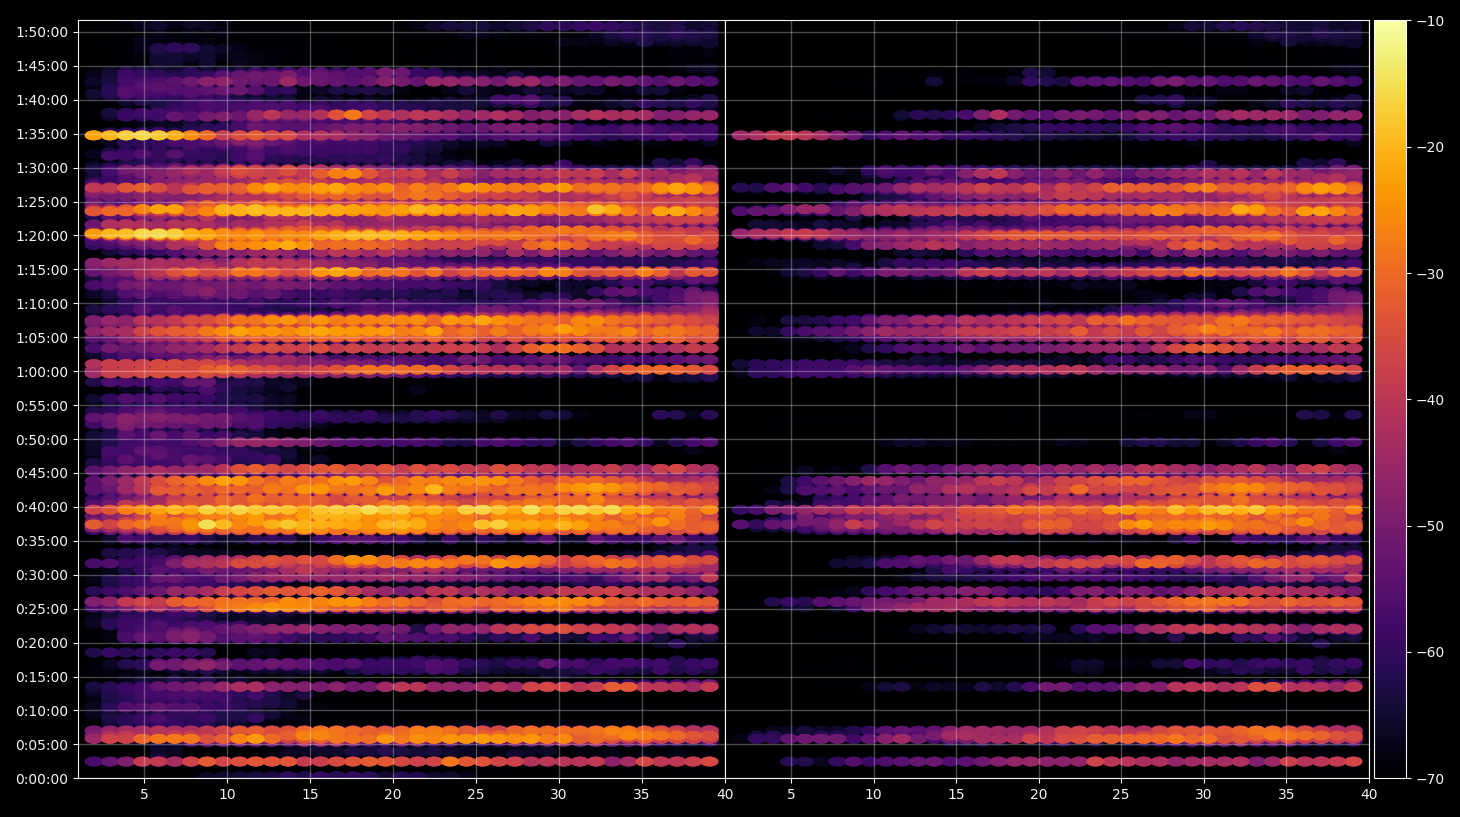
Task: Select the 1:30:00 time label
Action: [x=42, y=168]
